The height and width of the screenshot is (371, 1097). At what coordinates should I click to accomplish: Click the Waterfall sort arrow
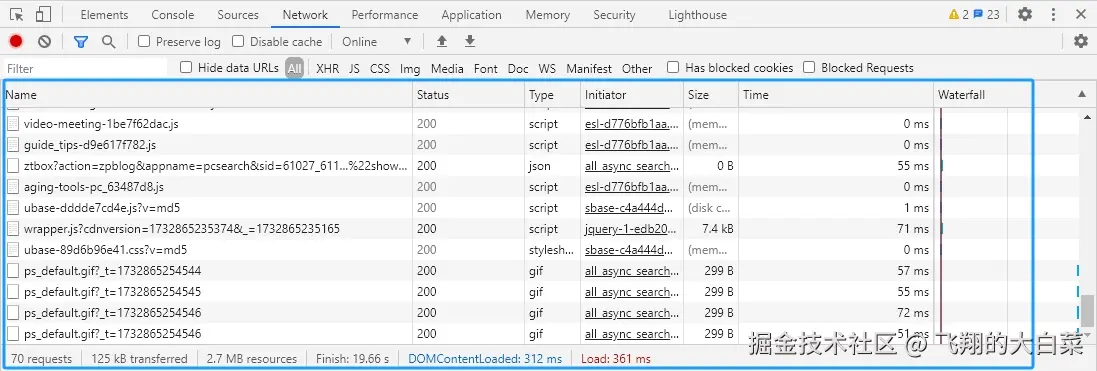click(x=1082, y=94)
